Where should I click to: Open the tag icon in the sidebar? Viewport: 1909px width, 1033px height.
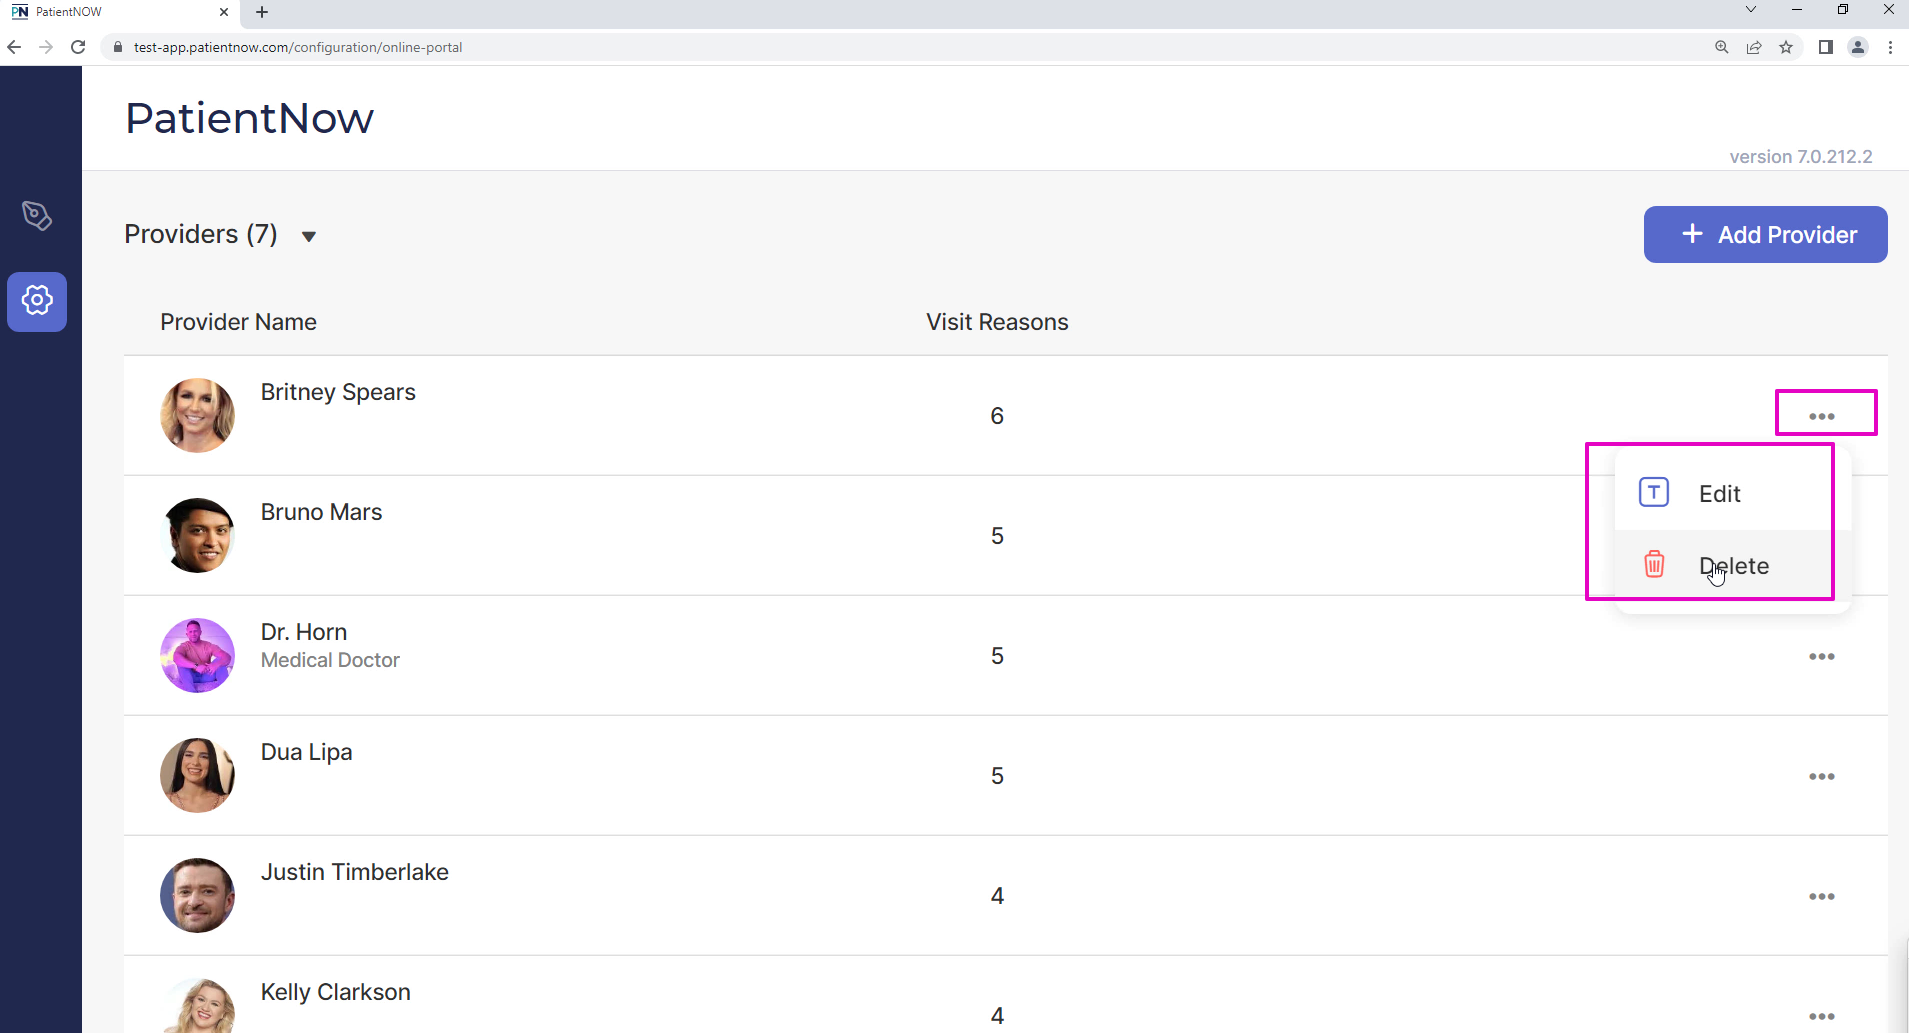37,216
